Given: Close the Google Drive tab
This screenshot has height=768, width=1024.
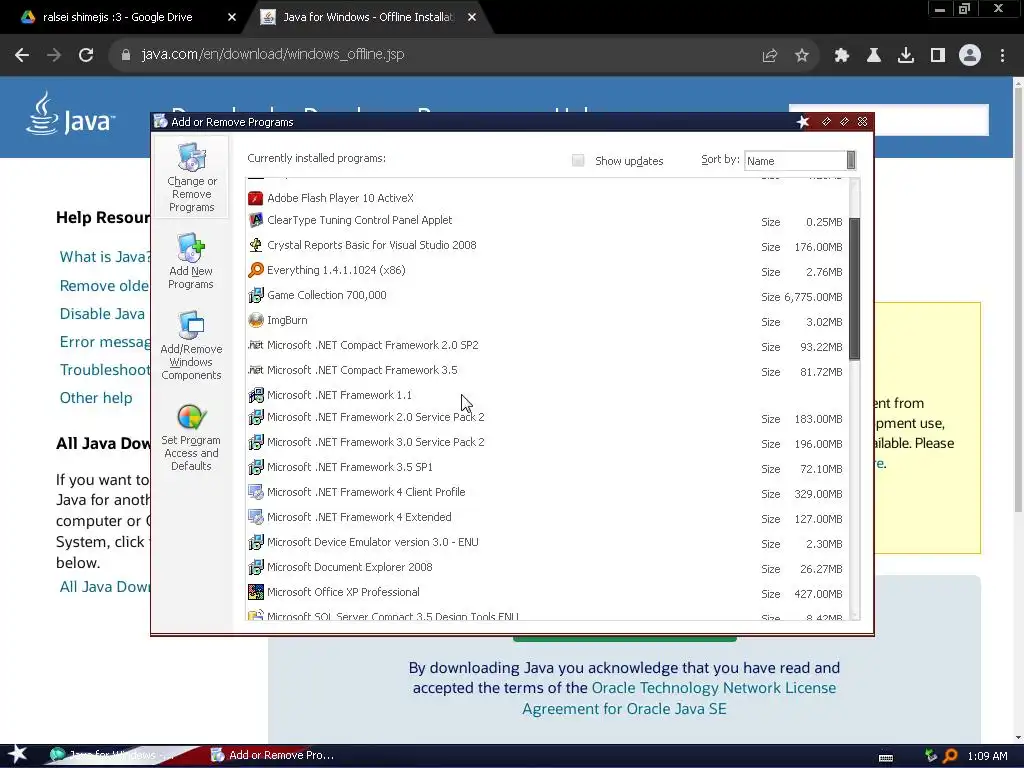Looking at the screenshot, I should pyautogui.click(x=232, y=18).
